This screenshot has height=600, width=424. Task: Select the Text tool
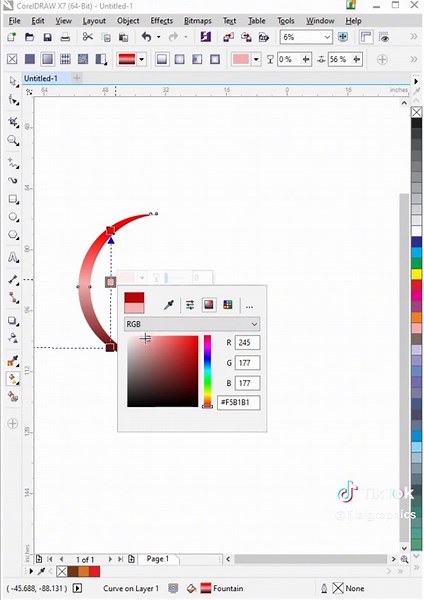[x=13, y=257]
